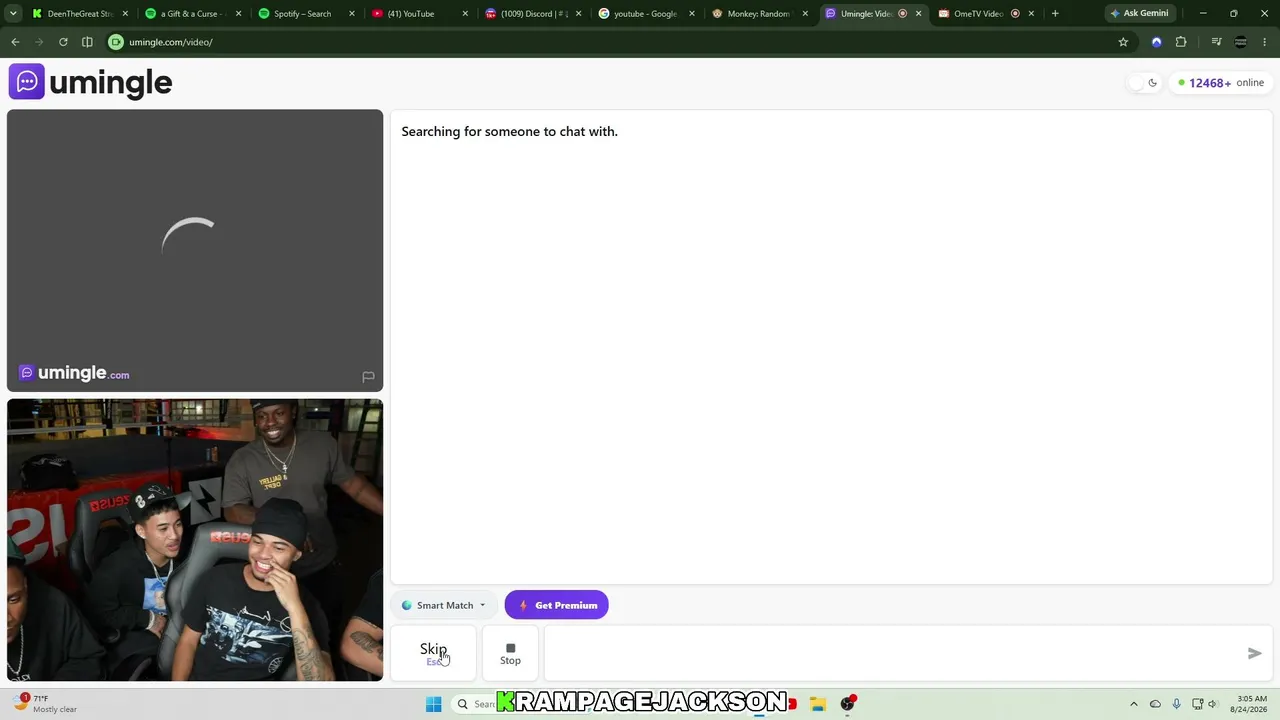
Task: Skip to the next stranger
Action: coord(433,653)
